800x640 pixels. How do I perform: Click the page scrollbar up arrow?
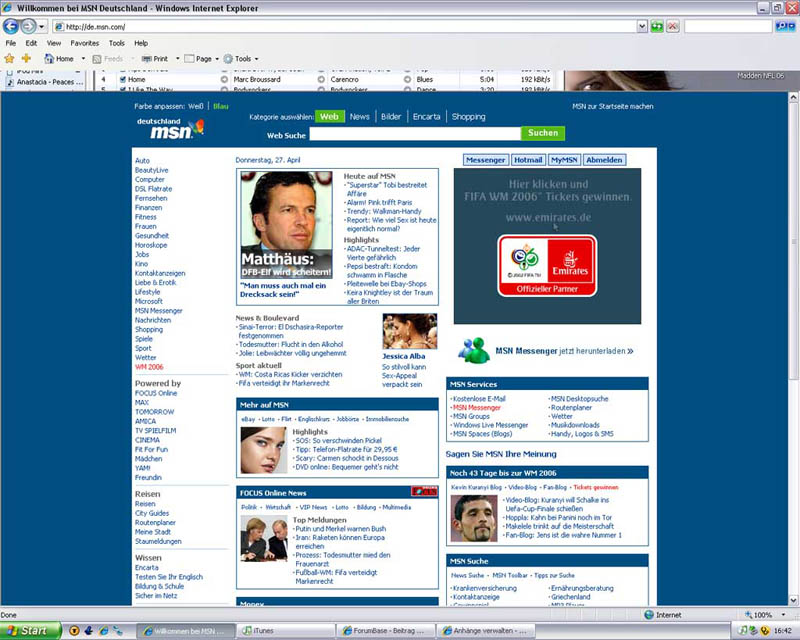coord(793,96)
